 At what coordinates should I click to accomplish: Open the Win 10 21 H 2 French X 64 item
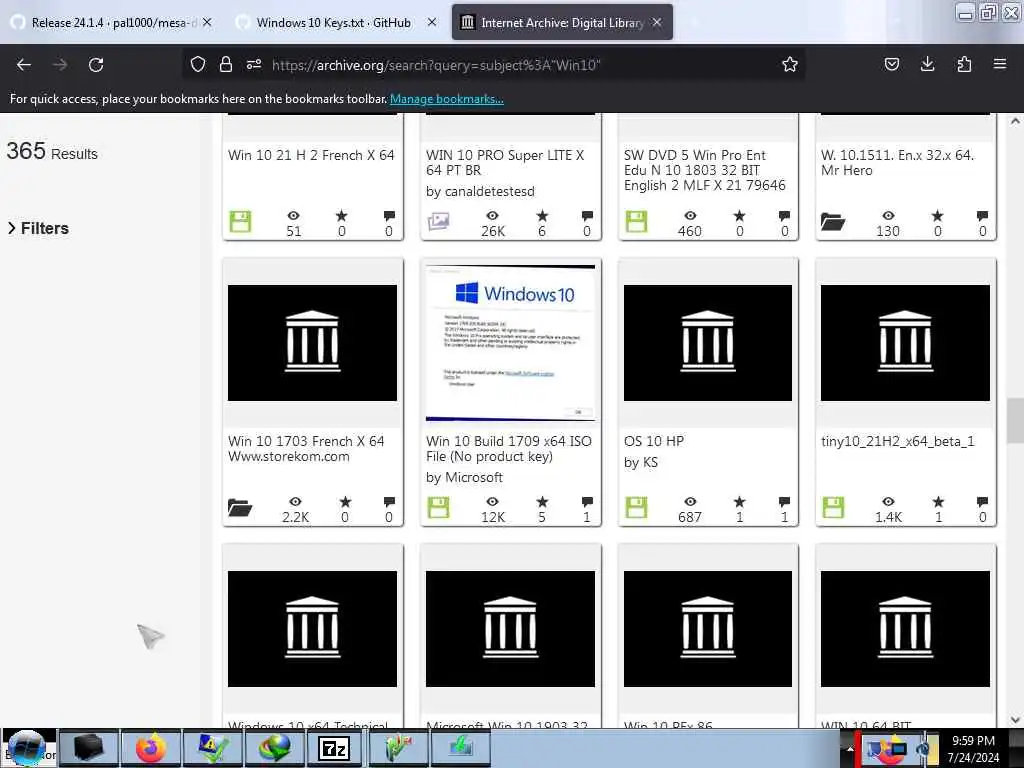coord(311,155)
